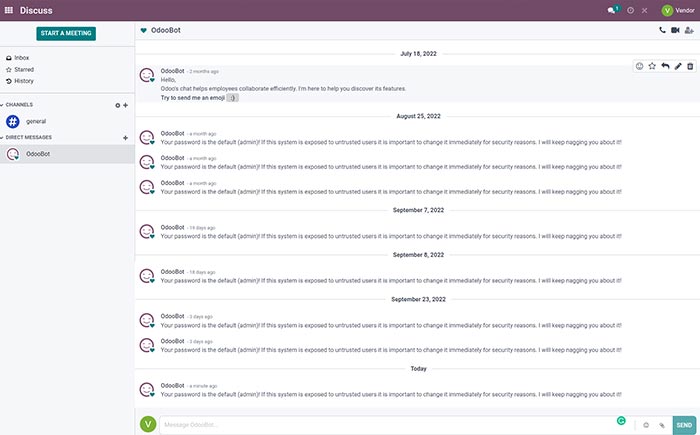Click the X icon in top bar
The height and width of the screenshot is (435, 700).
point(645,10)
